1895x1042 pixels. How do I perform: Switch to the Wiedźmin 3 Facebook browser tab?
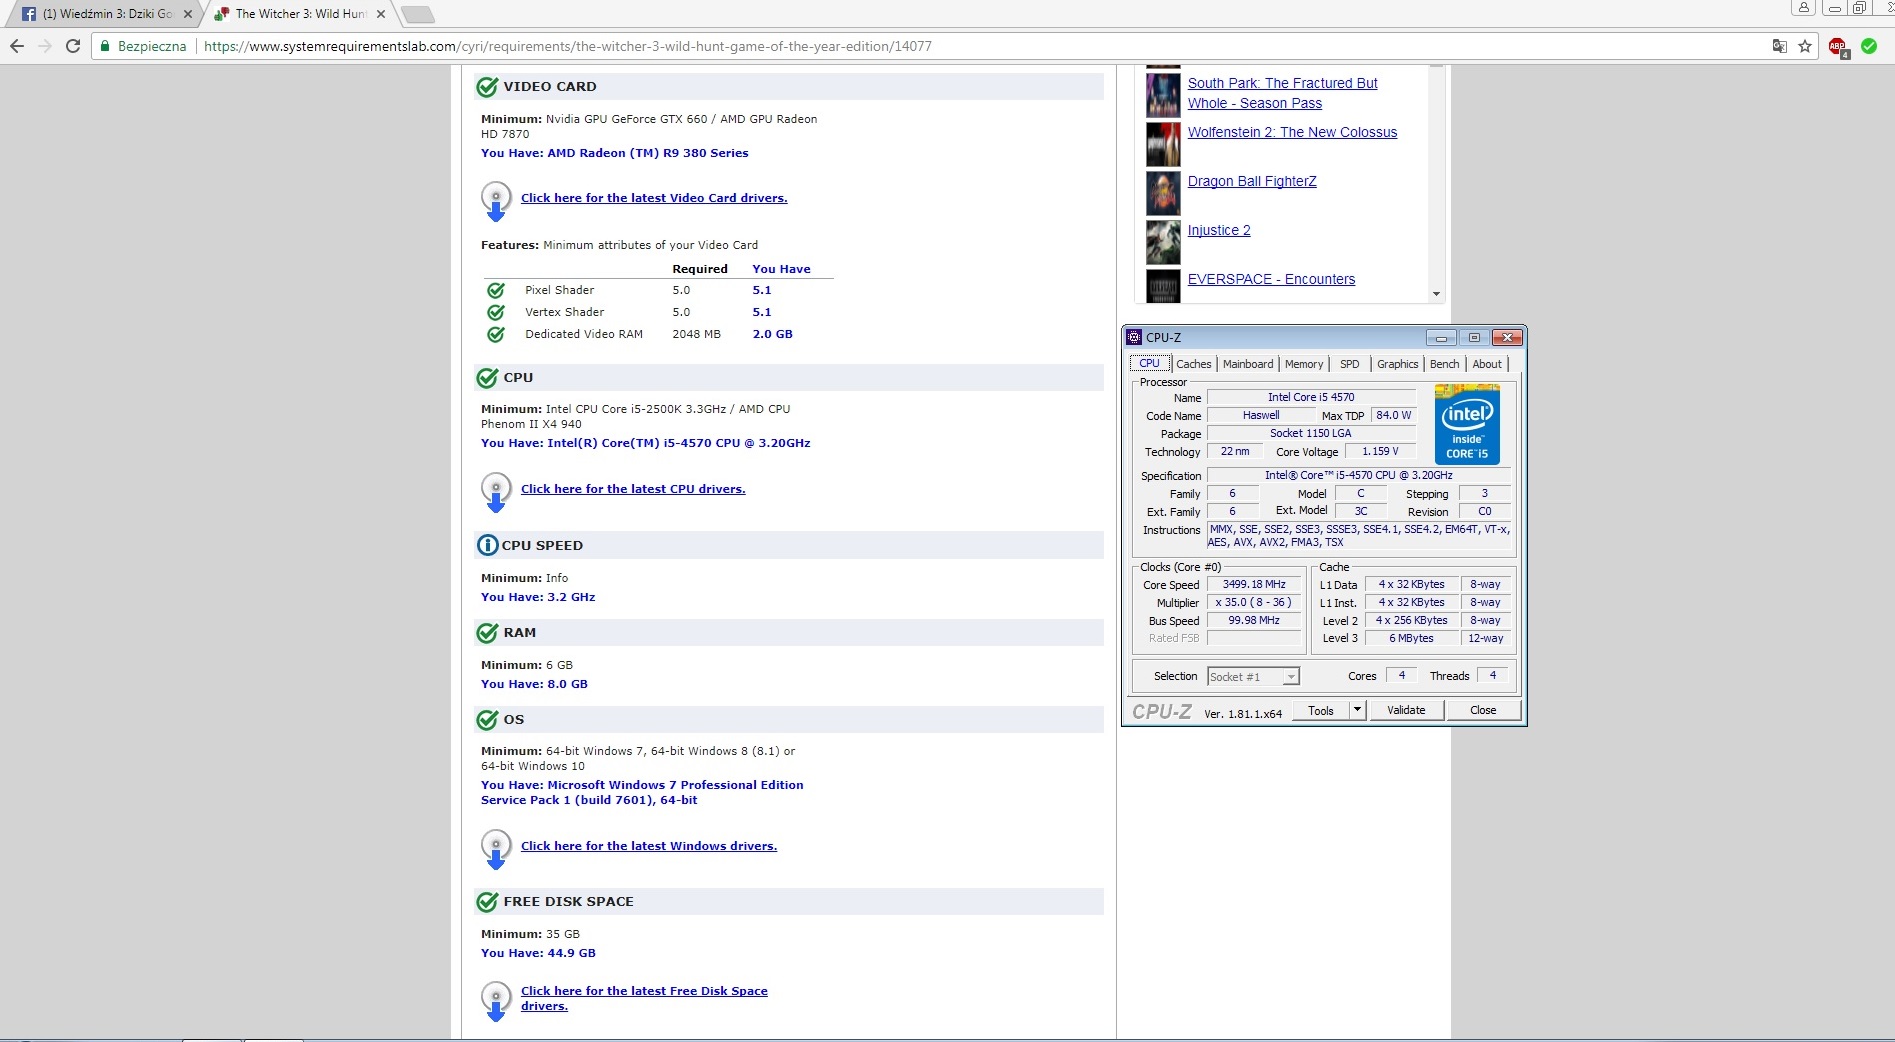pos(105,14)
